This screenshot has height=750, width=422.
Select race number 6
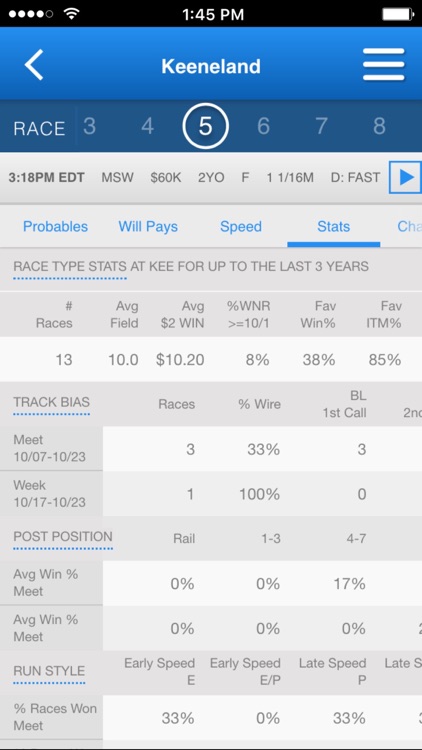pyautogui.click(x=264, y=126)
